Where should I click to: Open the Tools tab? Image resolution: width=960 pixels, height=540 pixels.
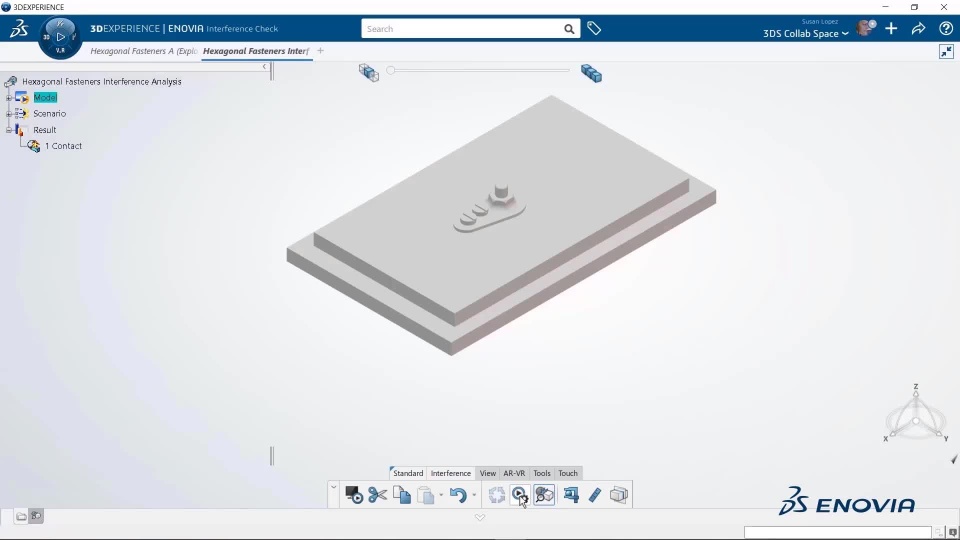pos(542,473)
